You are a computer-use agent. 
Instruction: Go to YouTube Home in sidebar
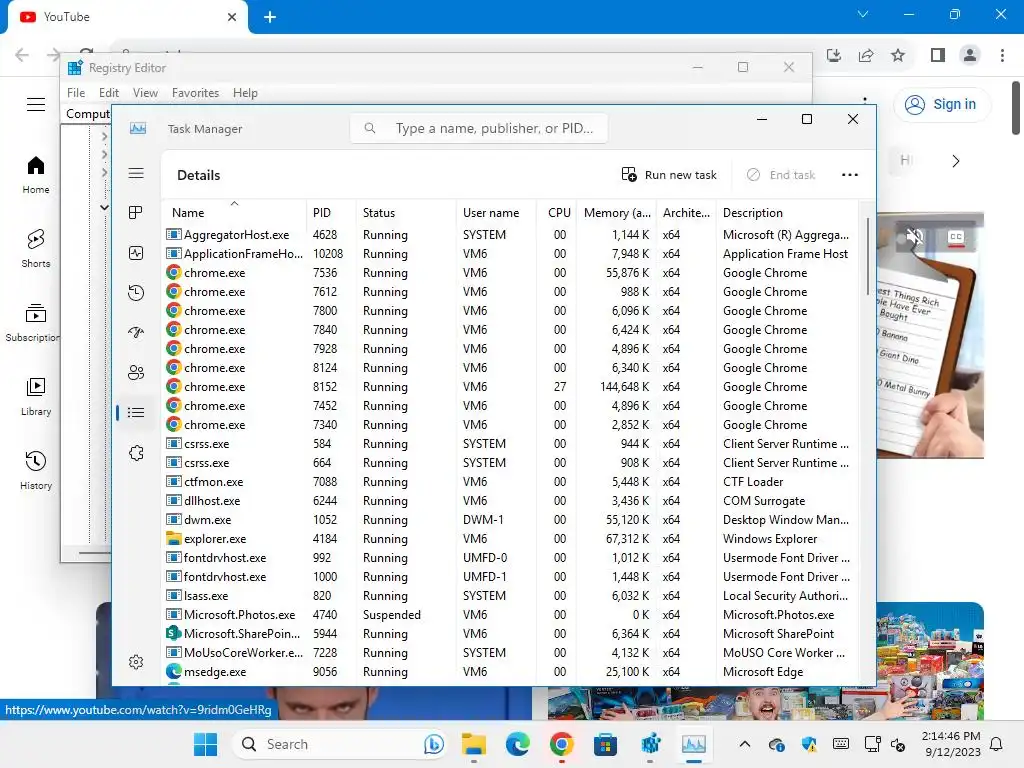(36, 175)
